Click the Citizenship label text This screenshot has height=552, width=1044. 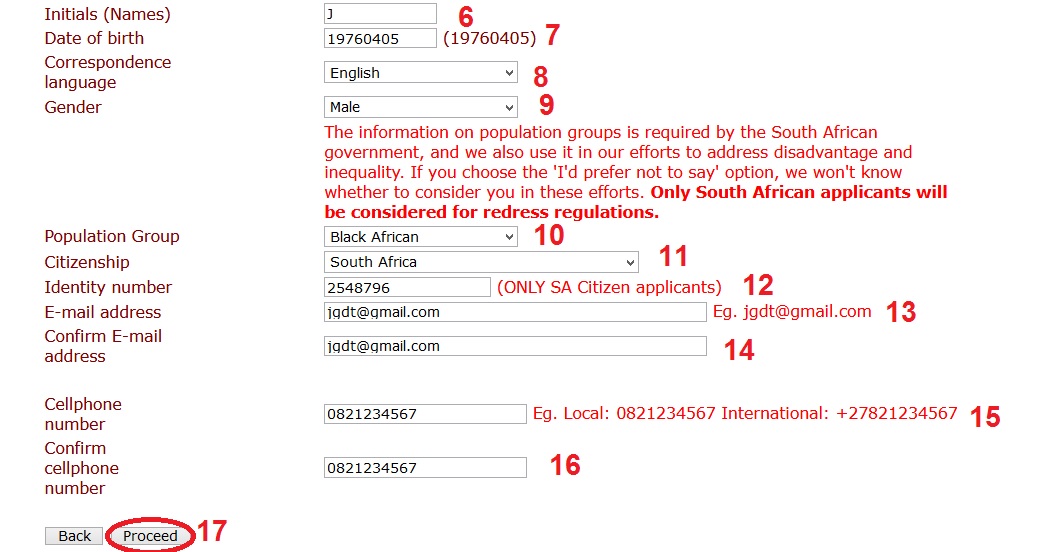[x=87, y=262]
